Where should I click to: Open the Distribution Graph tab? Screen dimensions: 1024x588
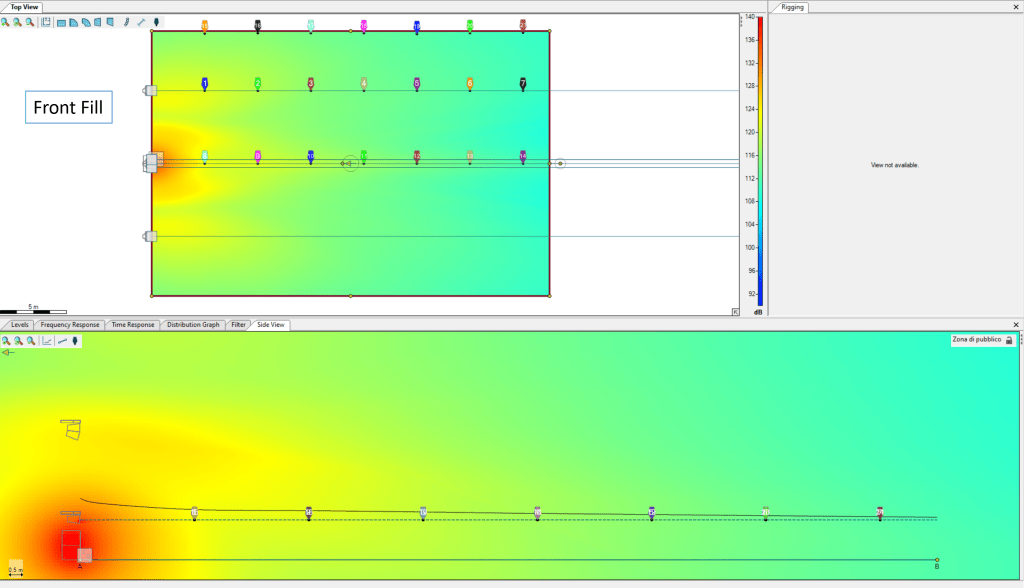pyautogui.click(x=193, y=325)
